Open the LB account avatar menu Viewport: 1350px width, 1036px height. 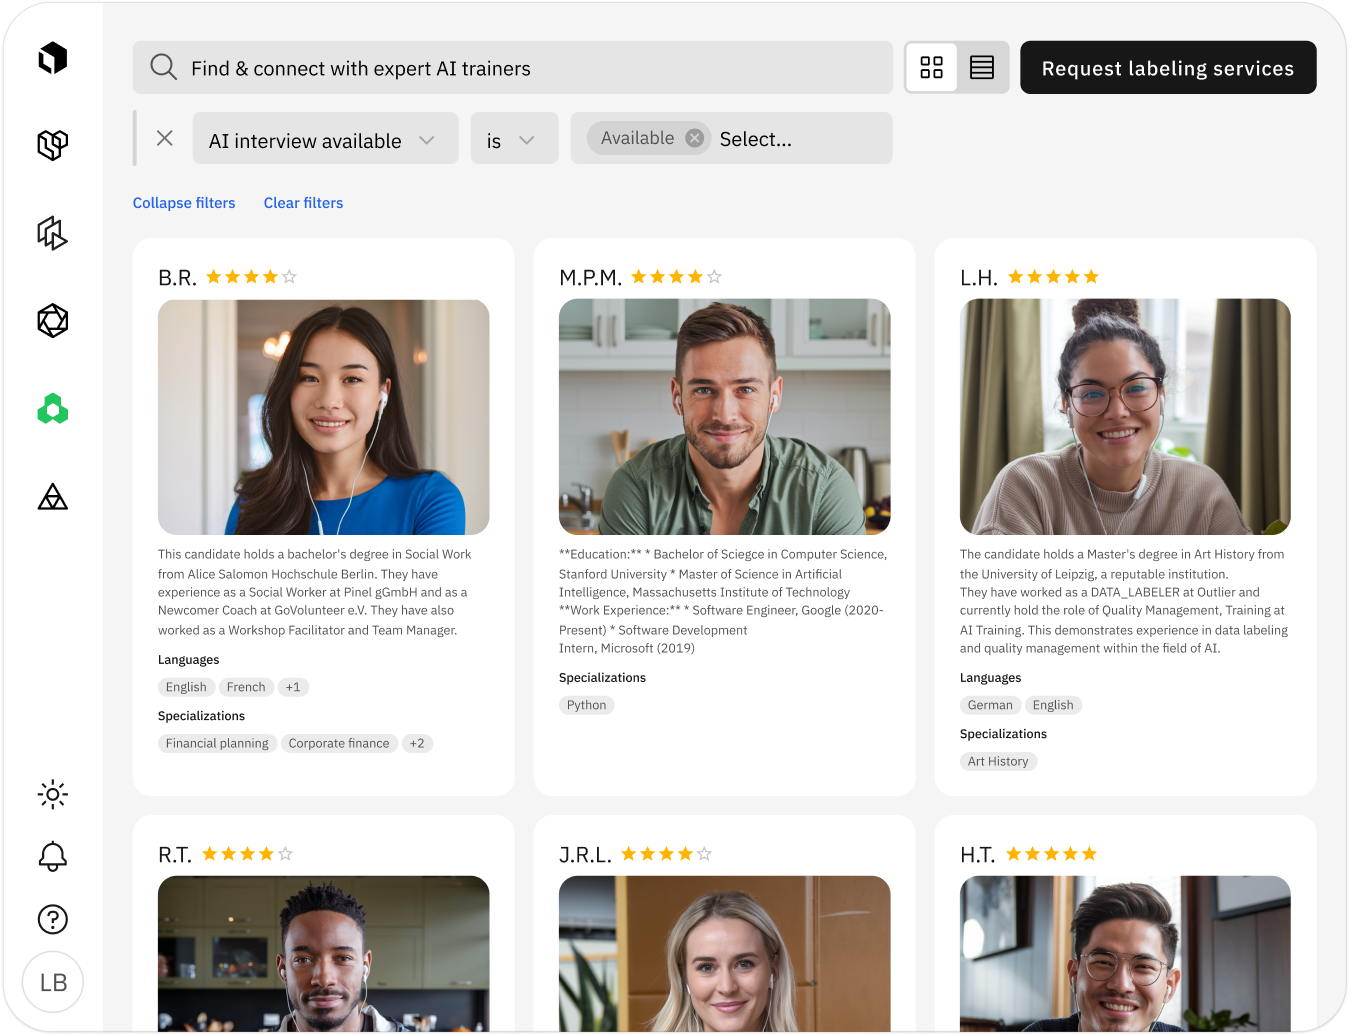52,982
